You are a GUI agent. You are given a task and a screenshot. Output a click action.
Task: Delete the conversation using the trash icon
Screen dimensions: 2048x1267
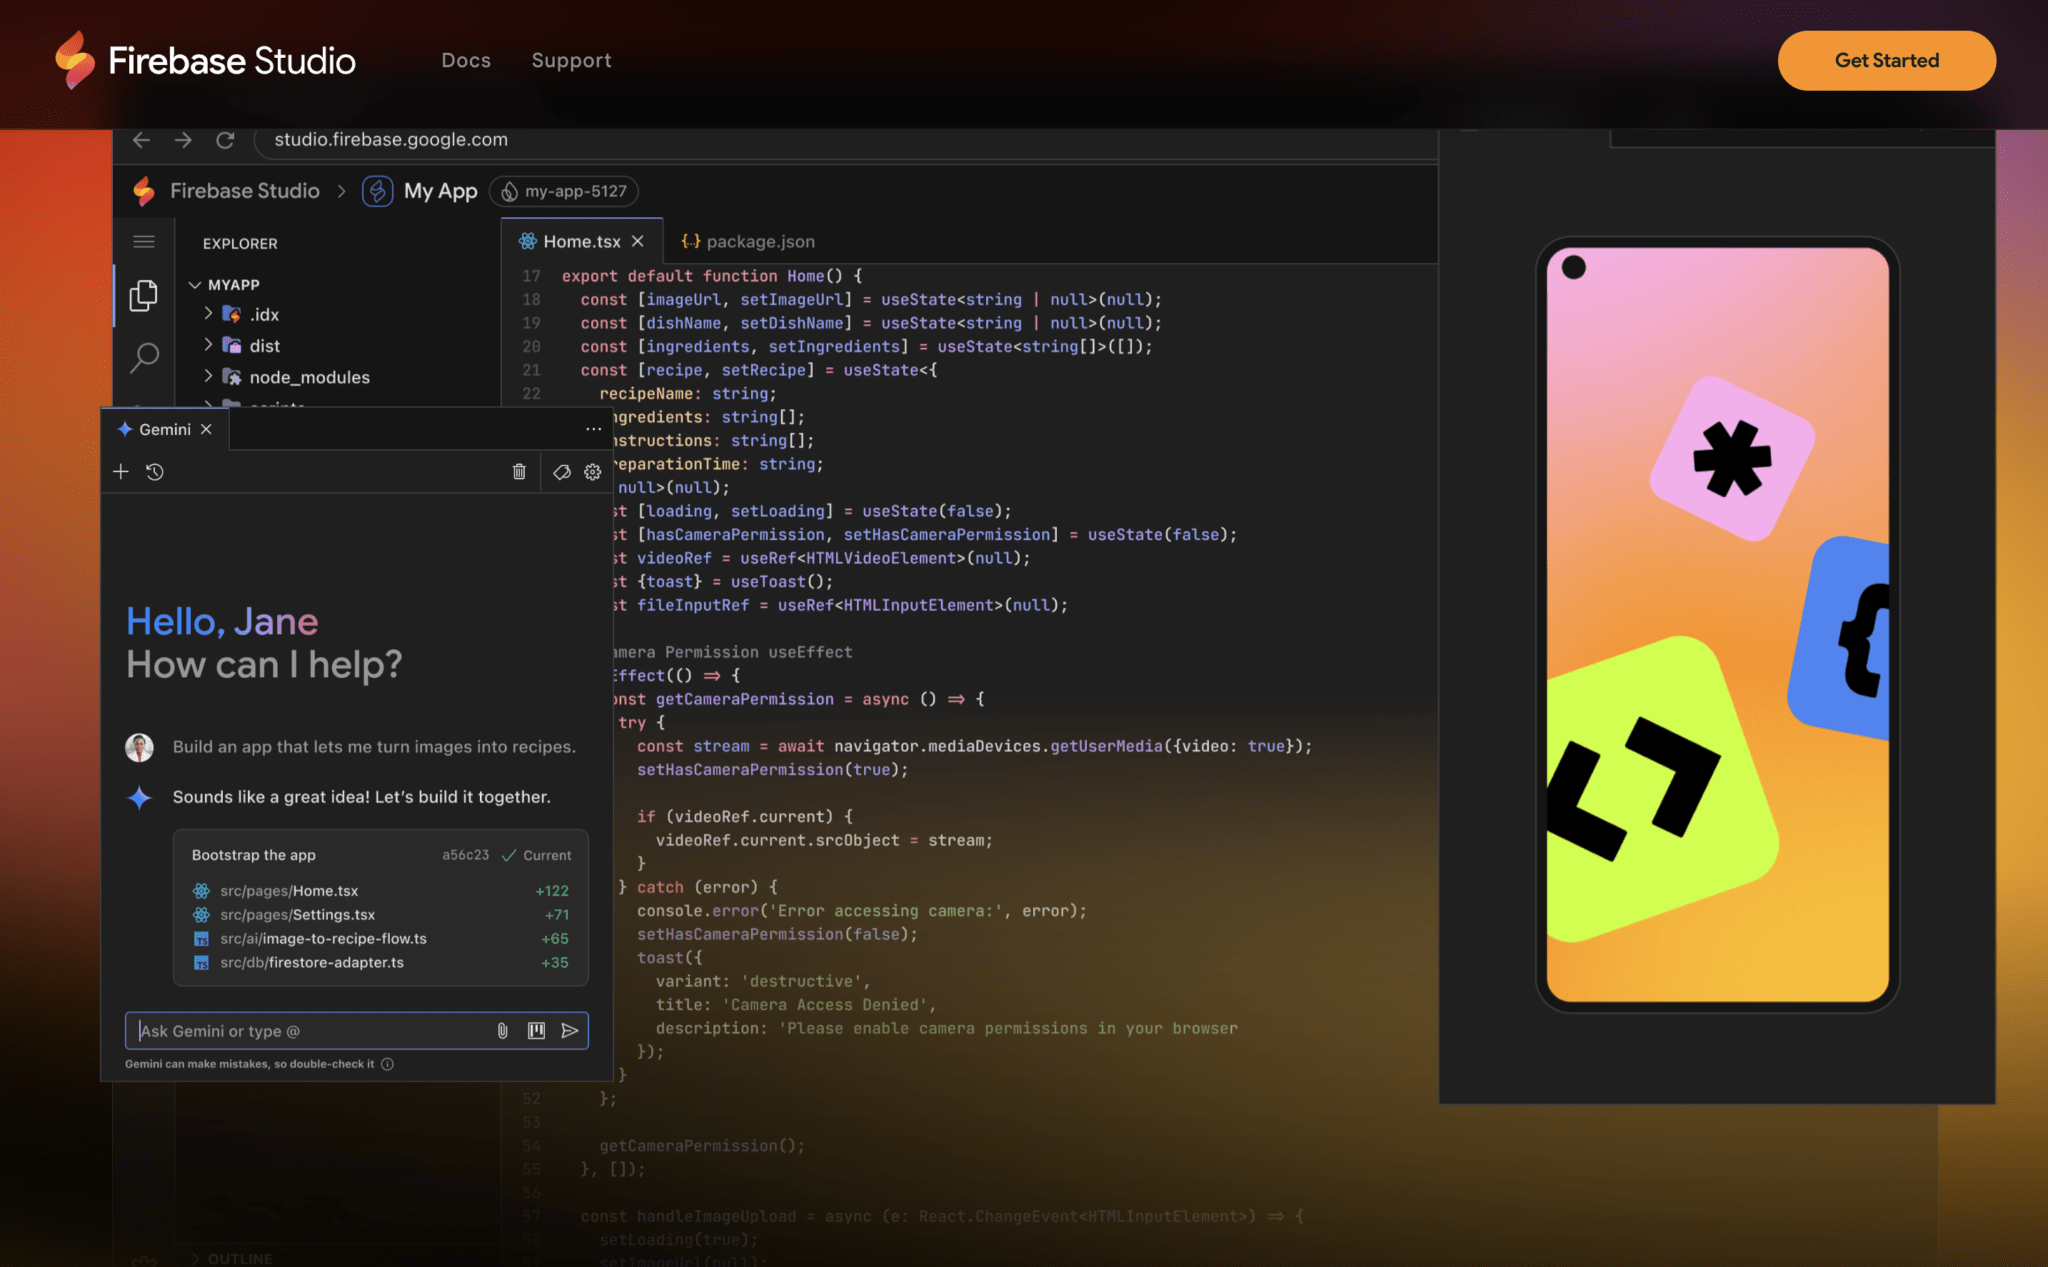(519, 471)
